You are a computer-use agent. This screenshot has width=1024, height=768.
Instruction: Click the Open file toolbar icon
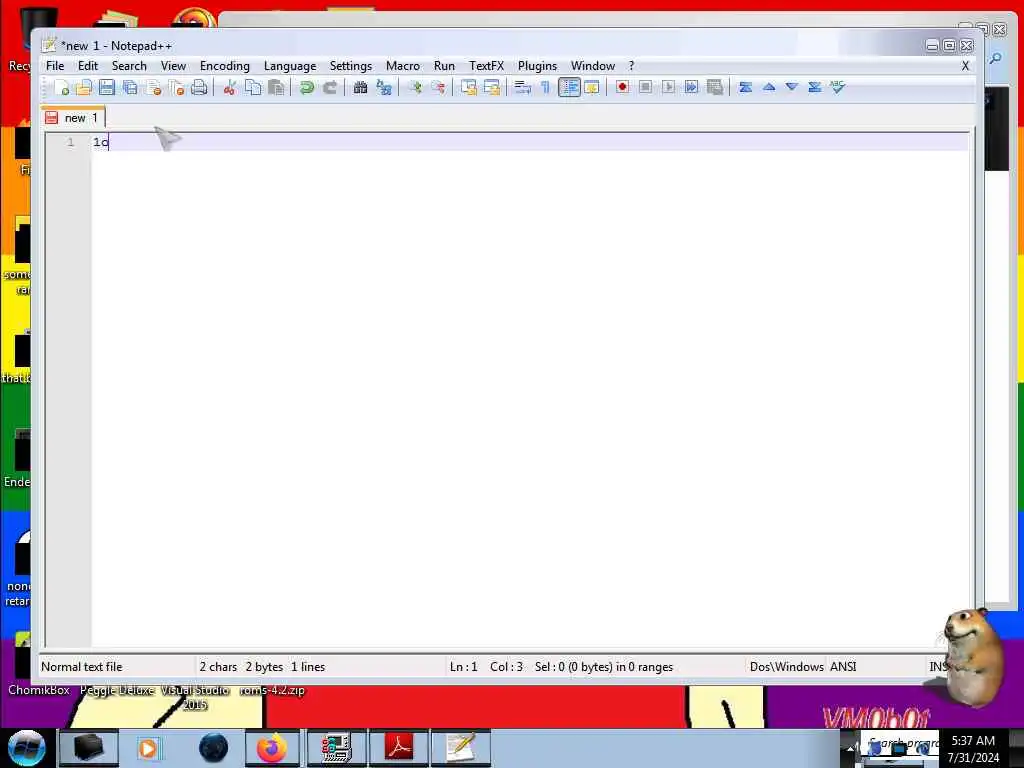pyautogui.click(x=84, y=87)
